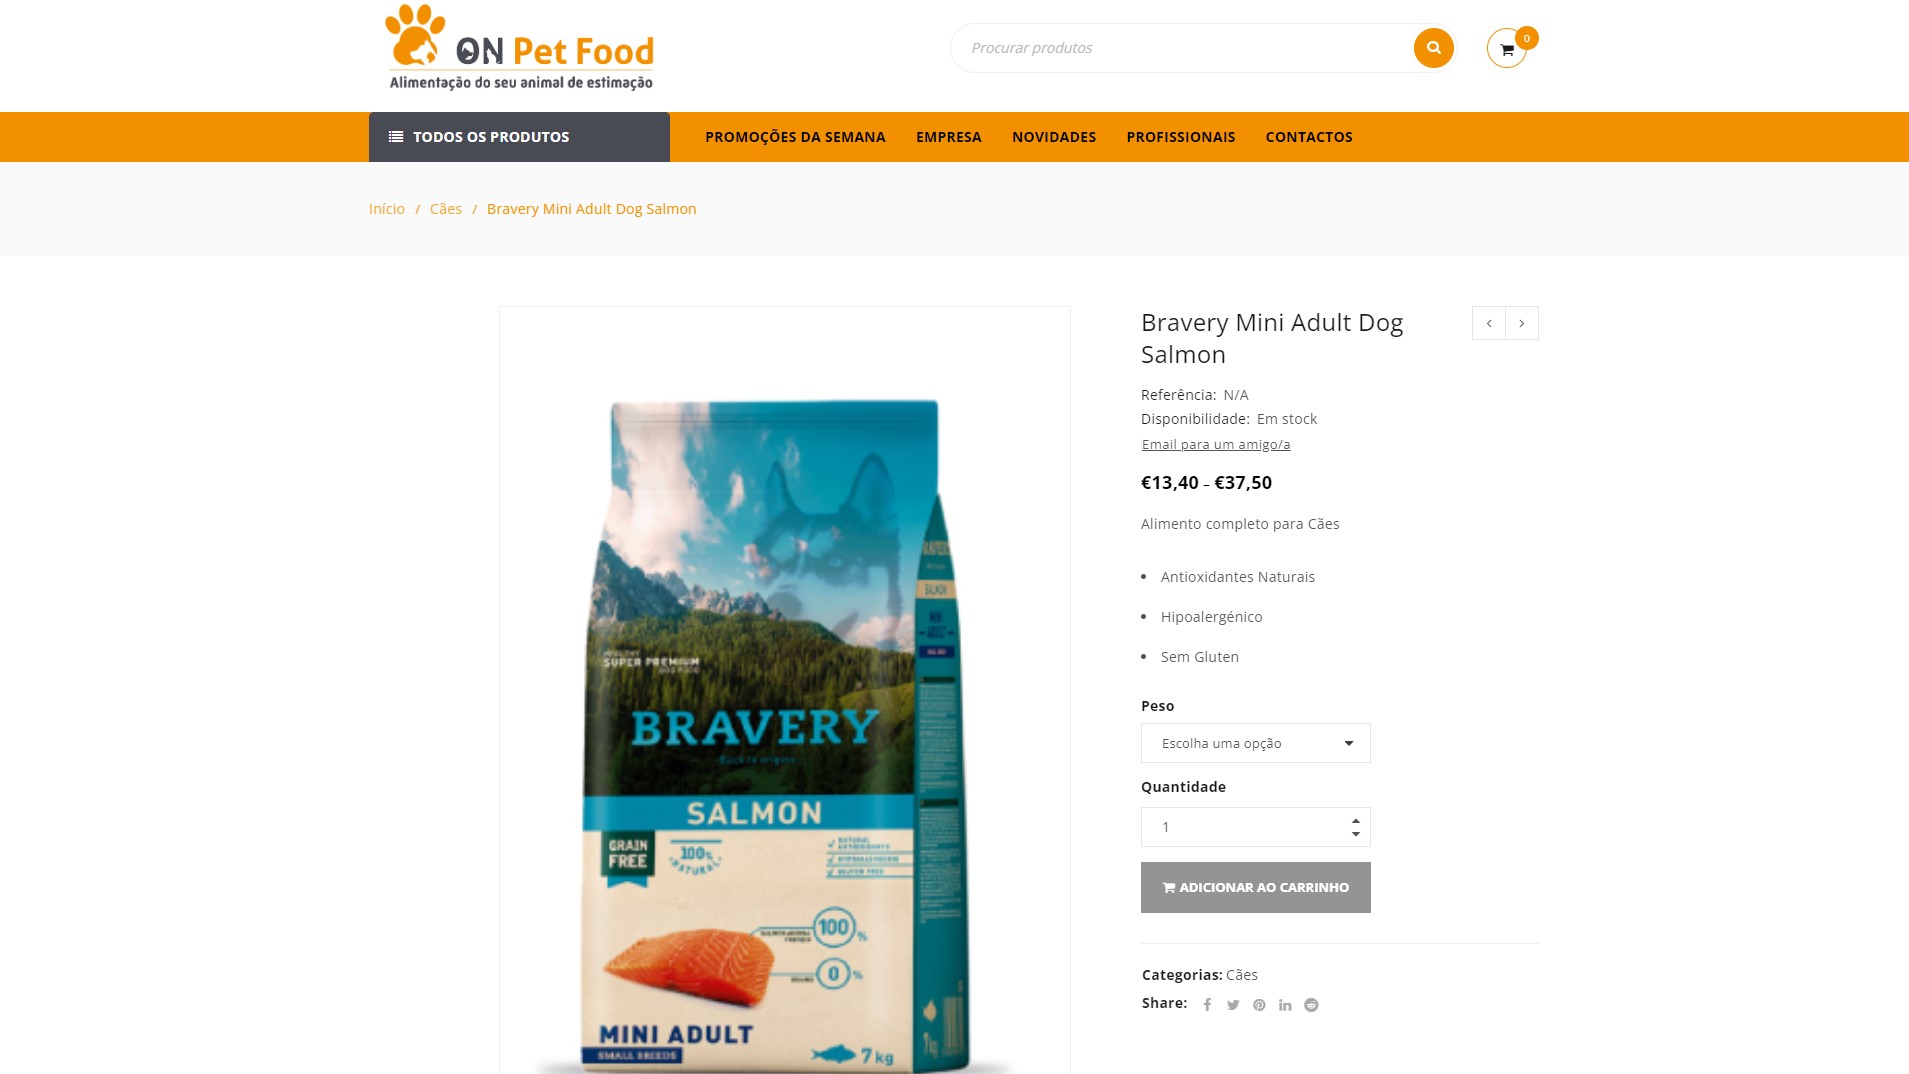
Task: Share product on Reddit icon
Action: 1311,1005
